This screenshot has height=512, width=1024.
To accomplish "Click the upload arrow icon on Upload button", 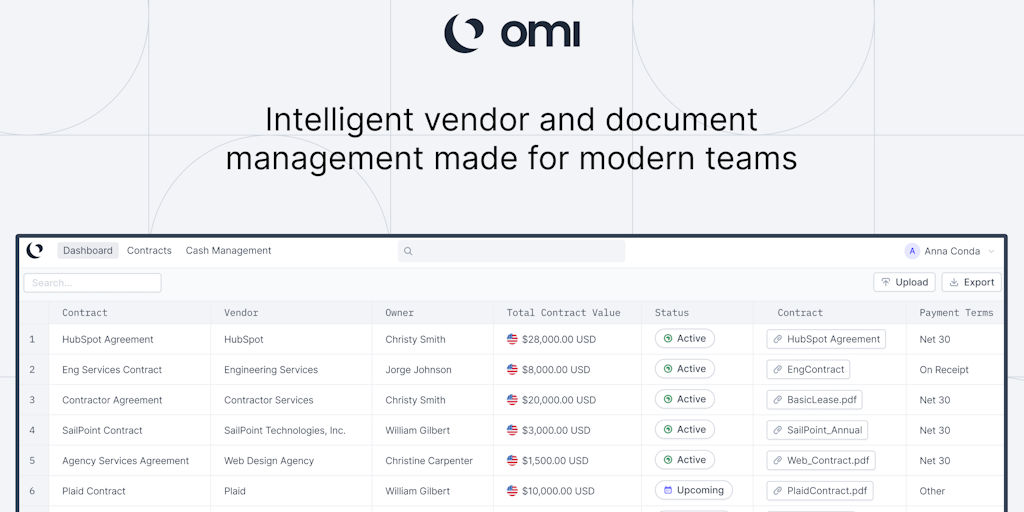I will click(886, 282).
